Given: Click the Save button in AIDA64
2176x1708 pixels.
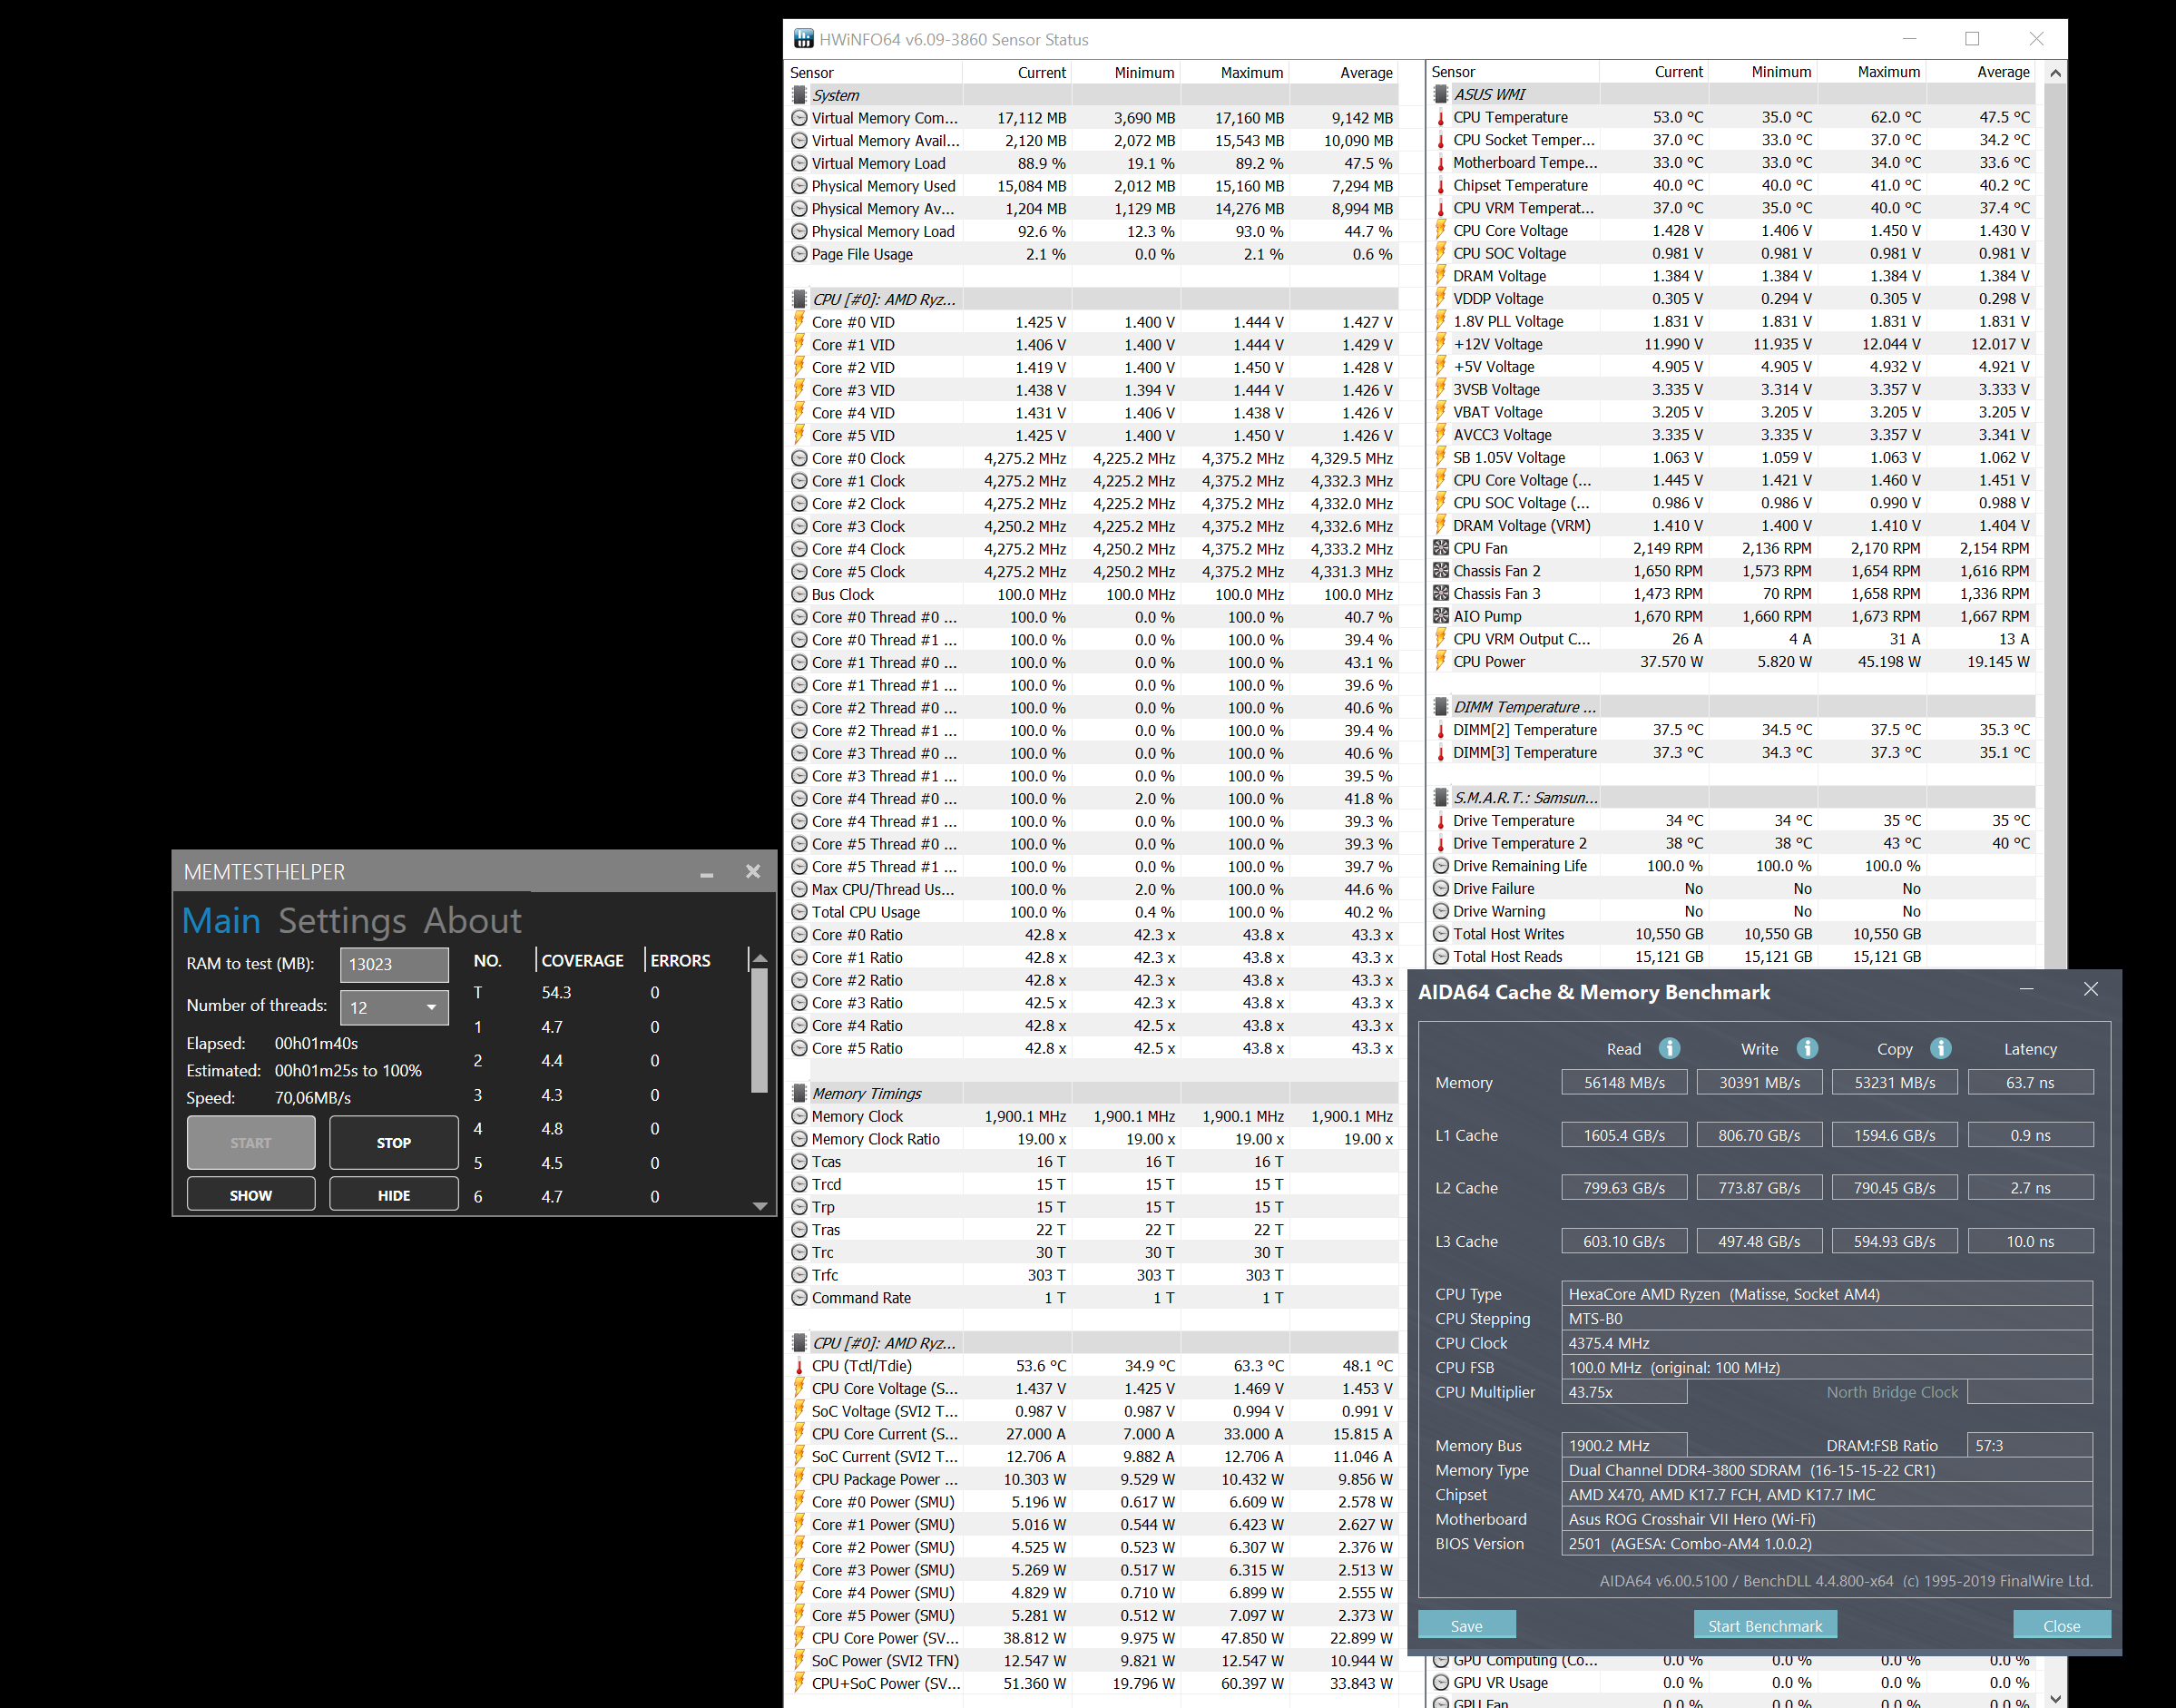Looking at the screenshot, I should 1466,1625.
